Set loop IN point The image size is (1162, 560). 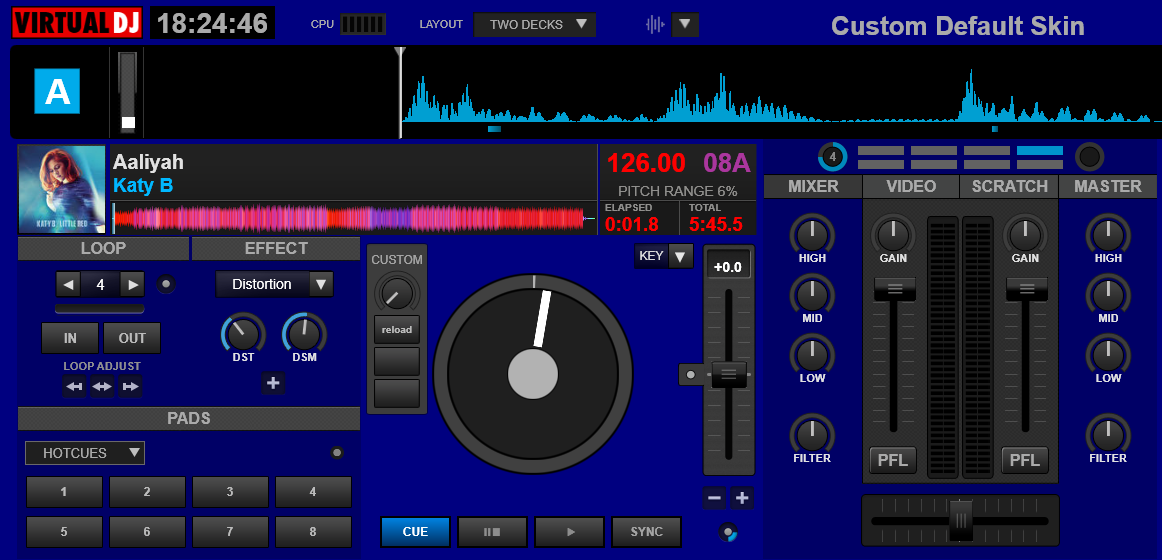(x=70, y=339)
